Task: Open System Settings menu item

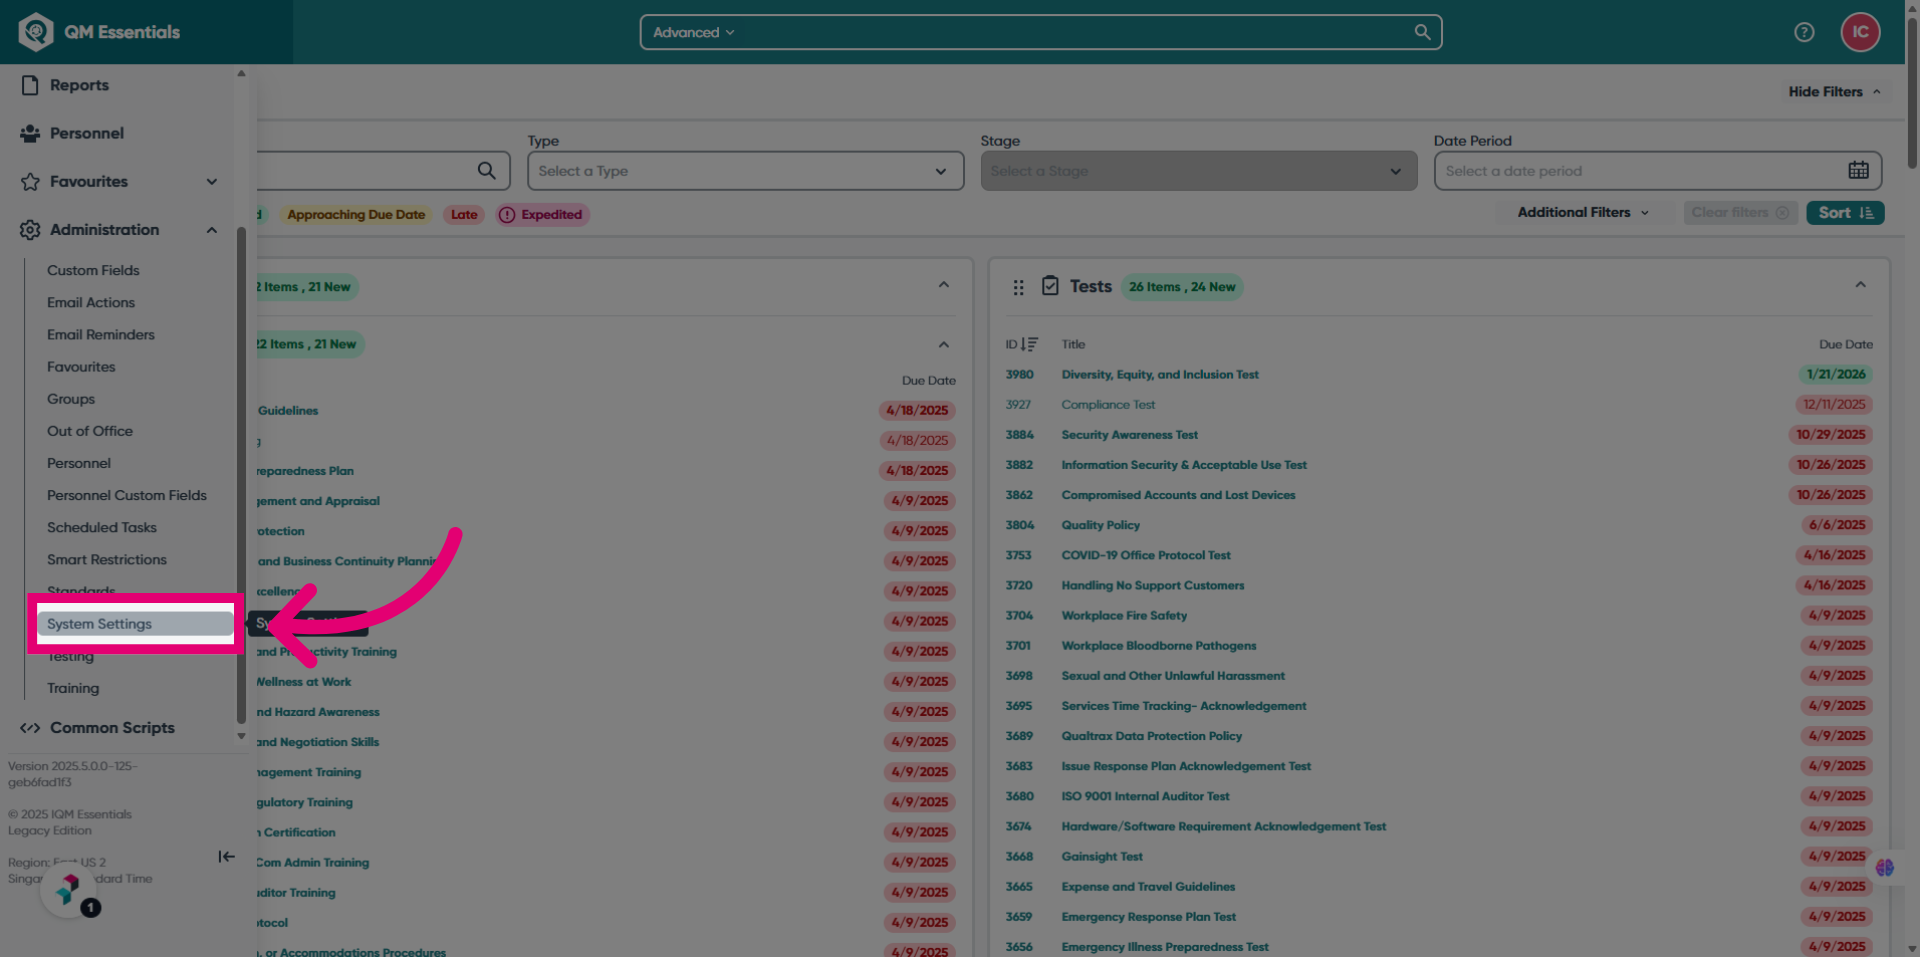Action: [135, 624]
